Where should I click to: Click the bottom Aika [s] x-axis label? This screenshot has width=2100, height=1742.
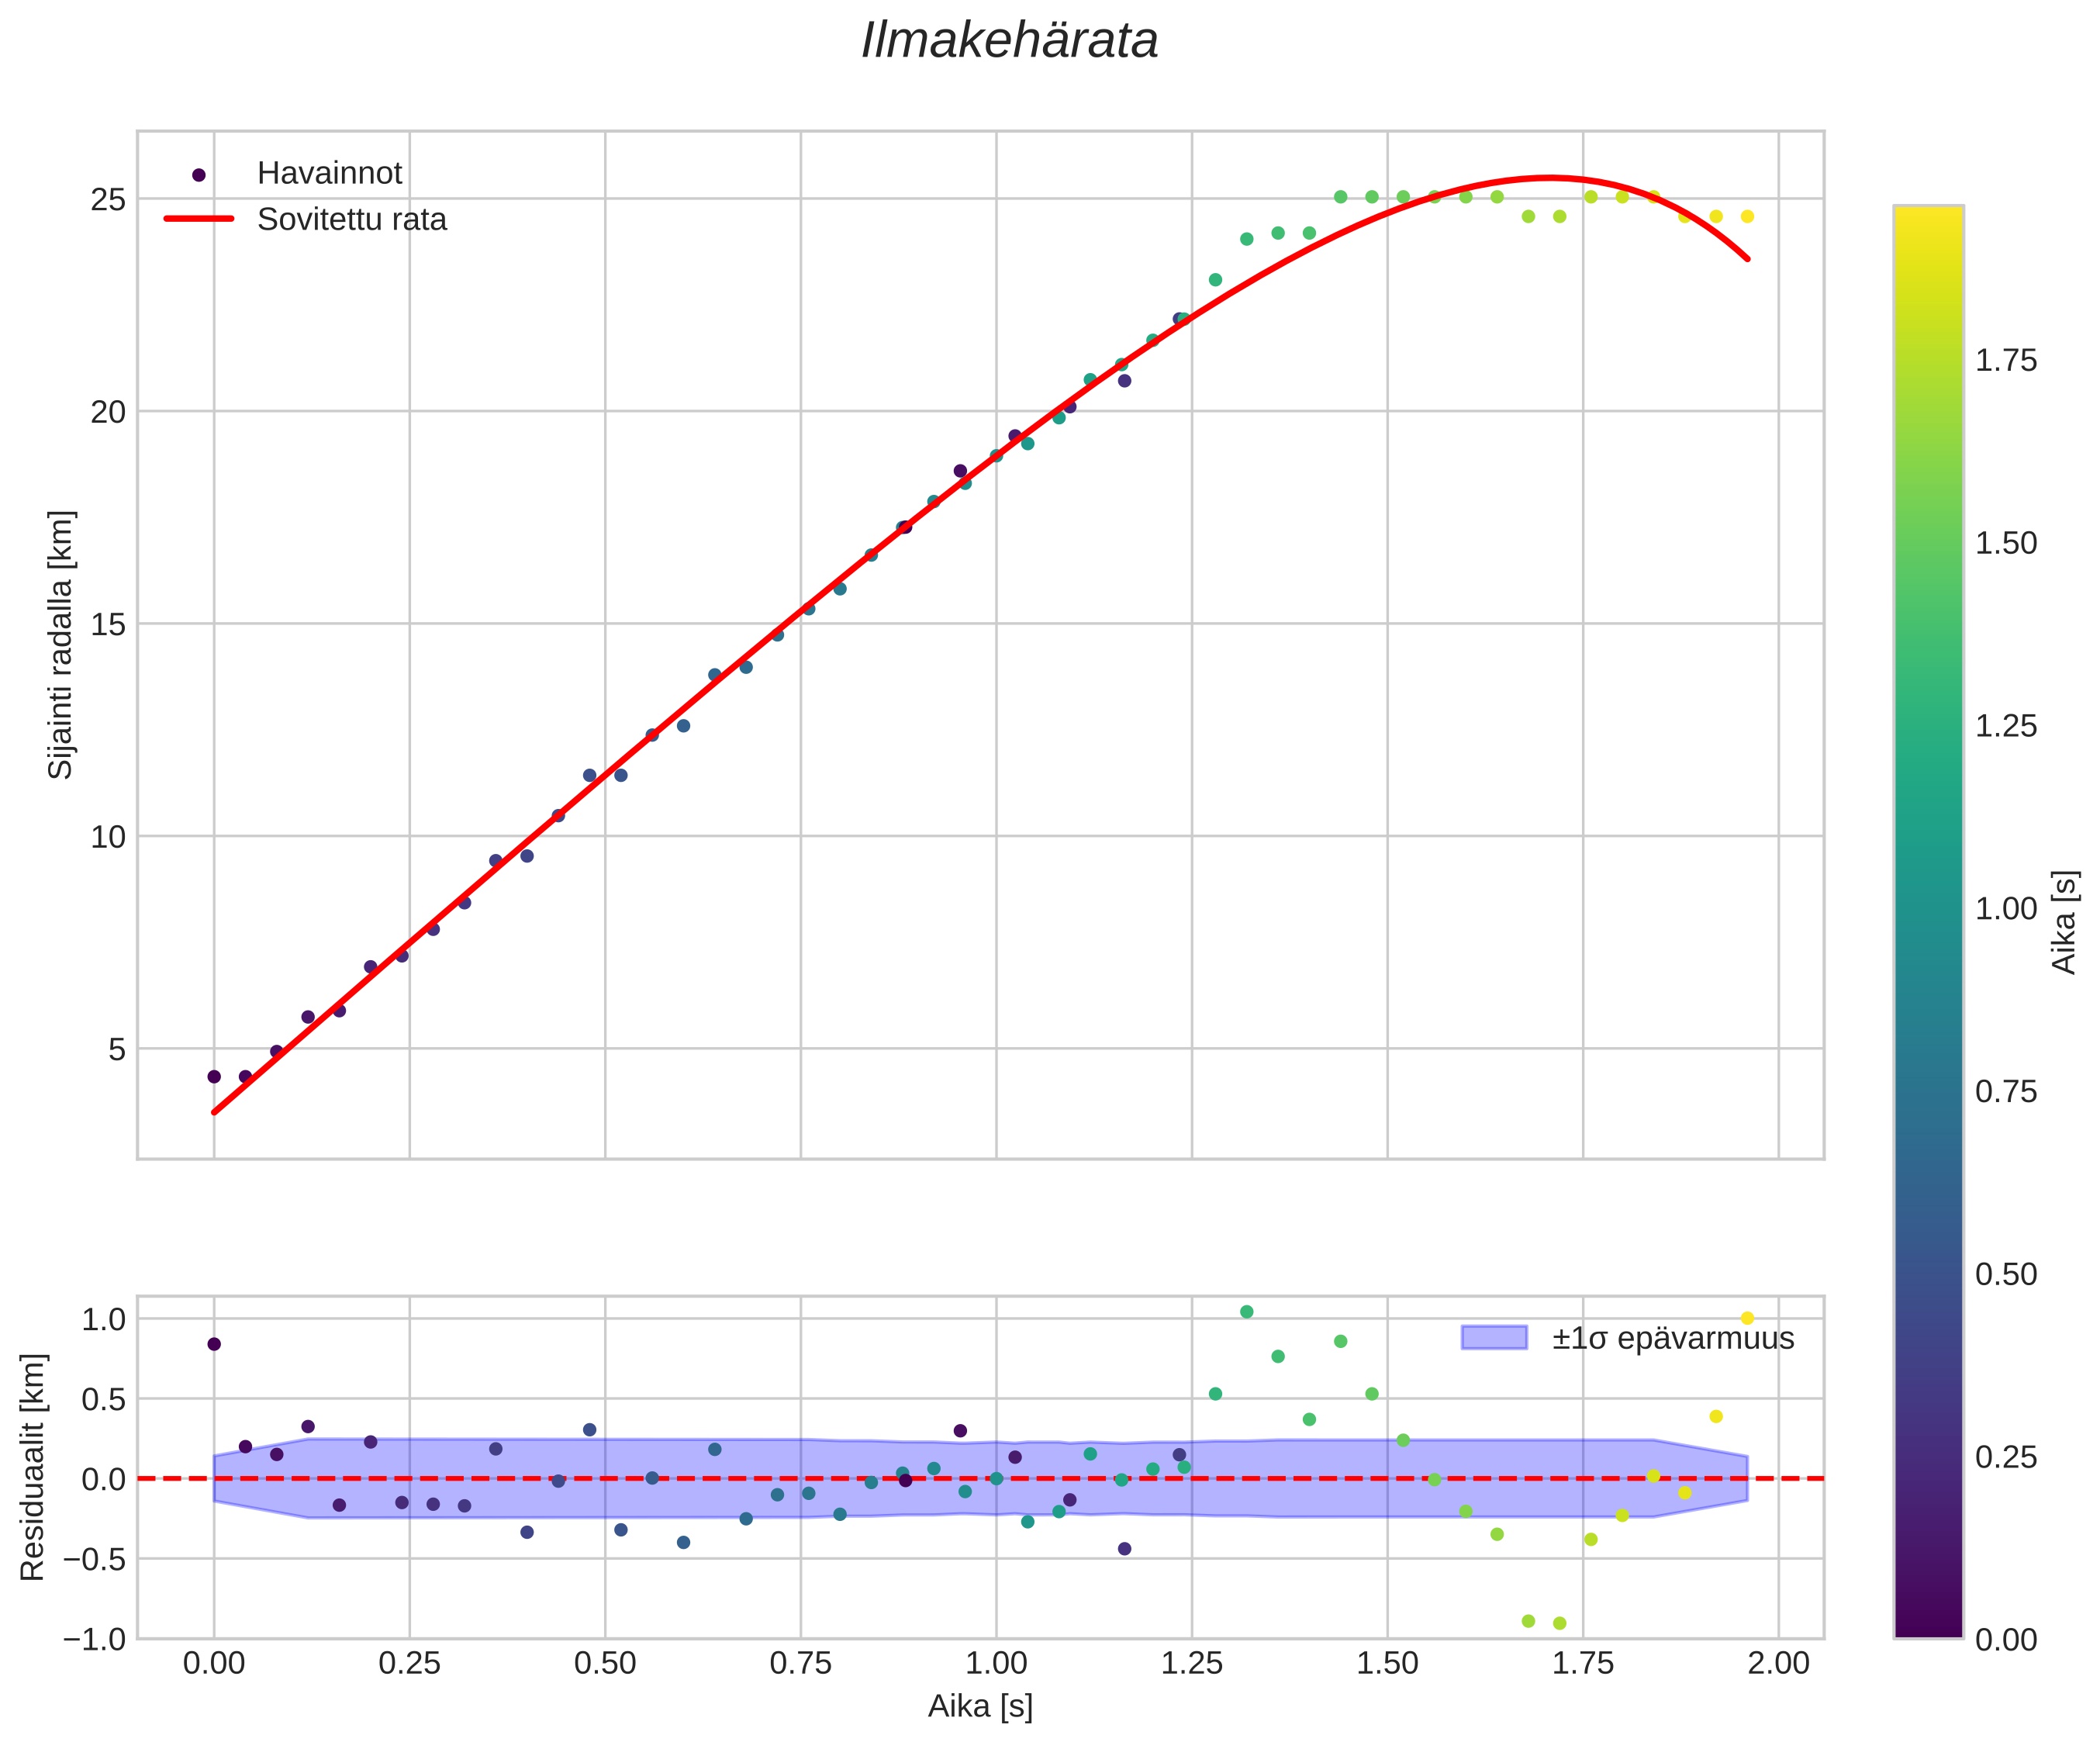(980, 1706)
